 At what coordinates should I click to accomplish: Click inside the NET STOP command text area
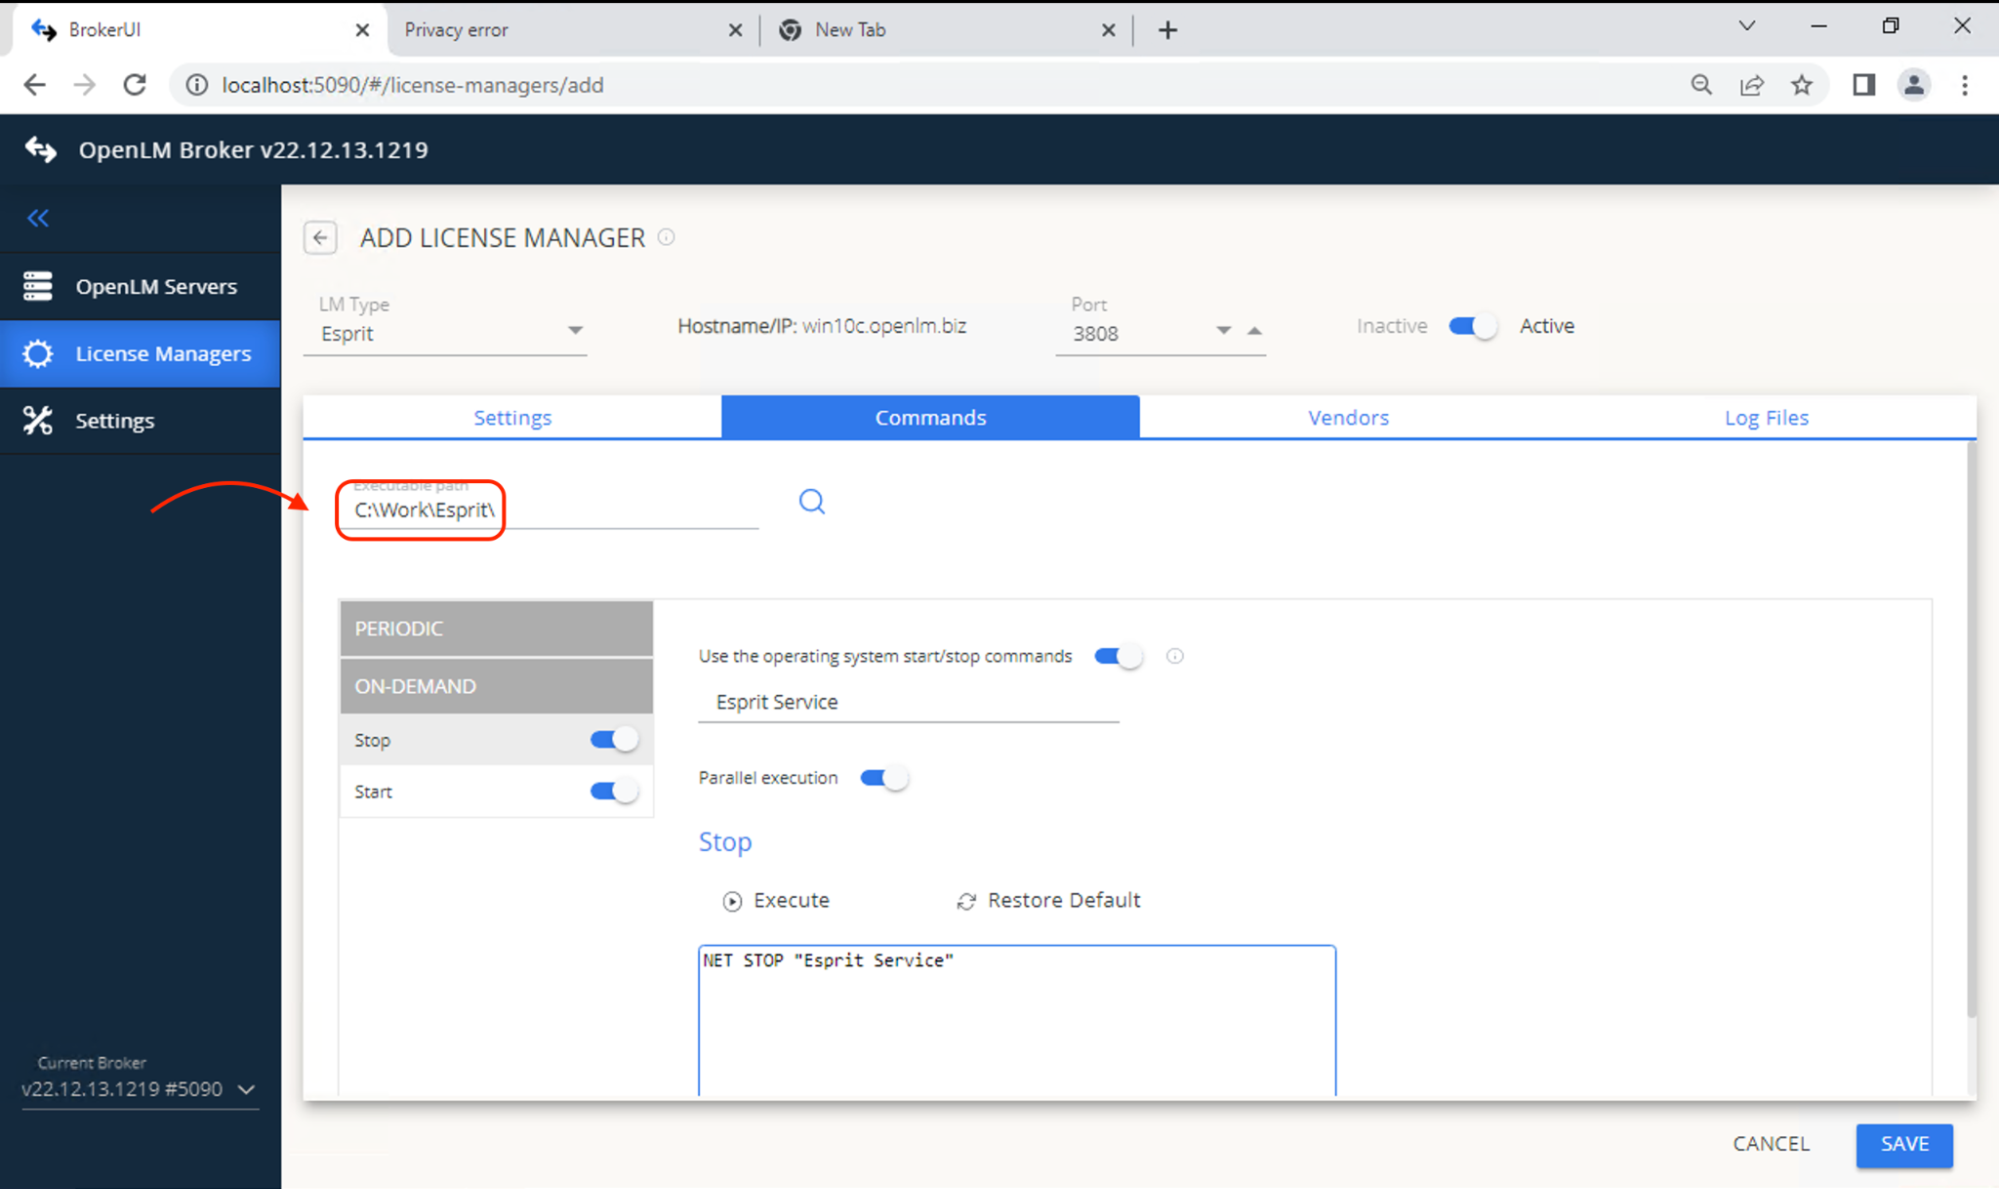tap(1015, 1020)
